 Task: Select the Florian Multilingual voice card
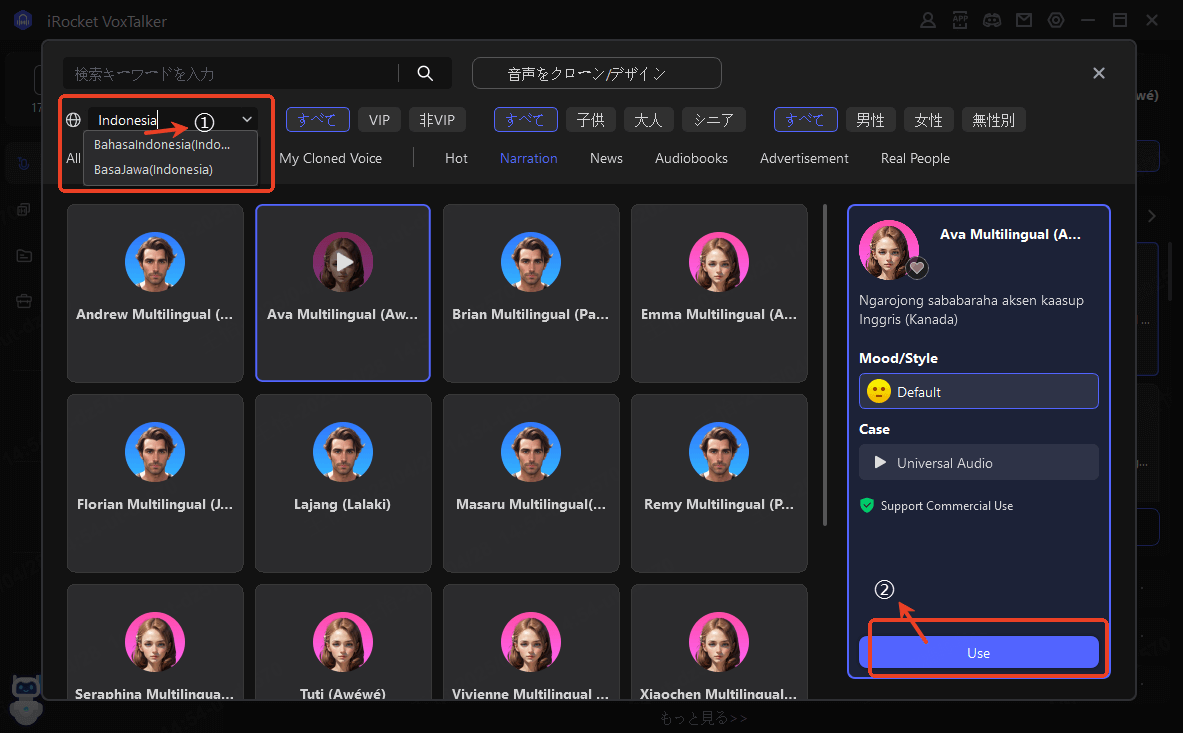155,483
